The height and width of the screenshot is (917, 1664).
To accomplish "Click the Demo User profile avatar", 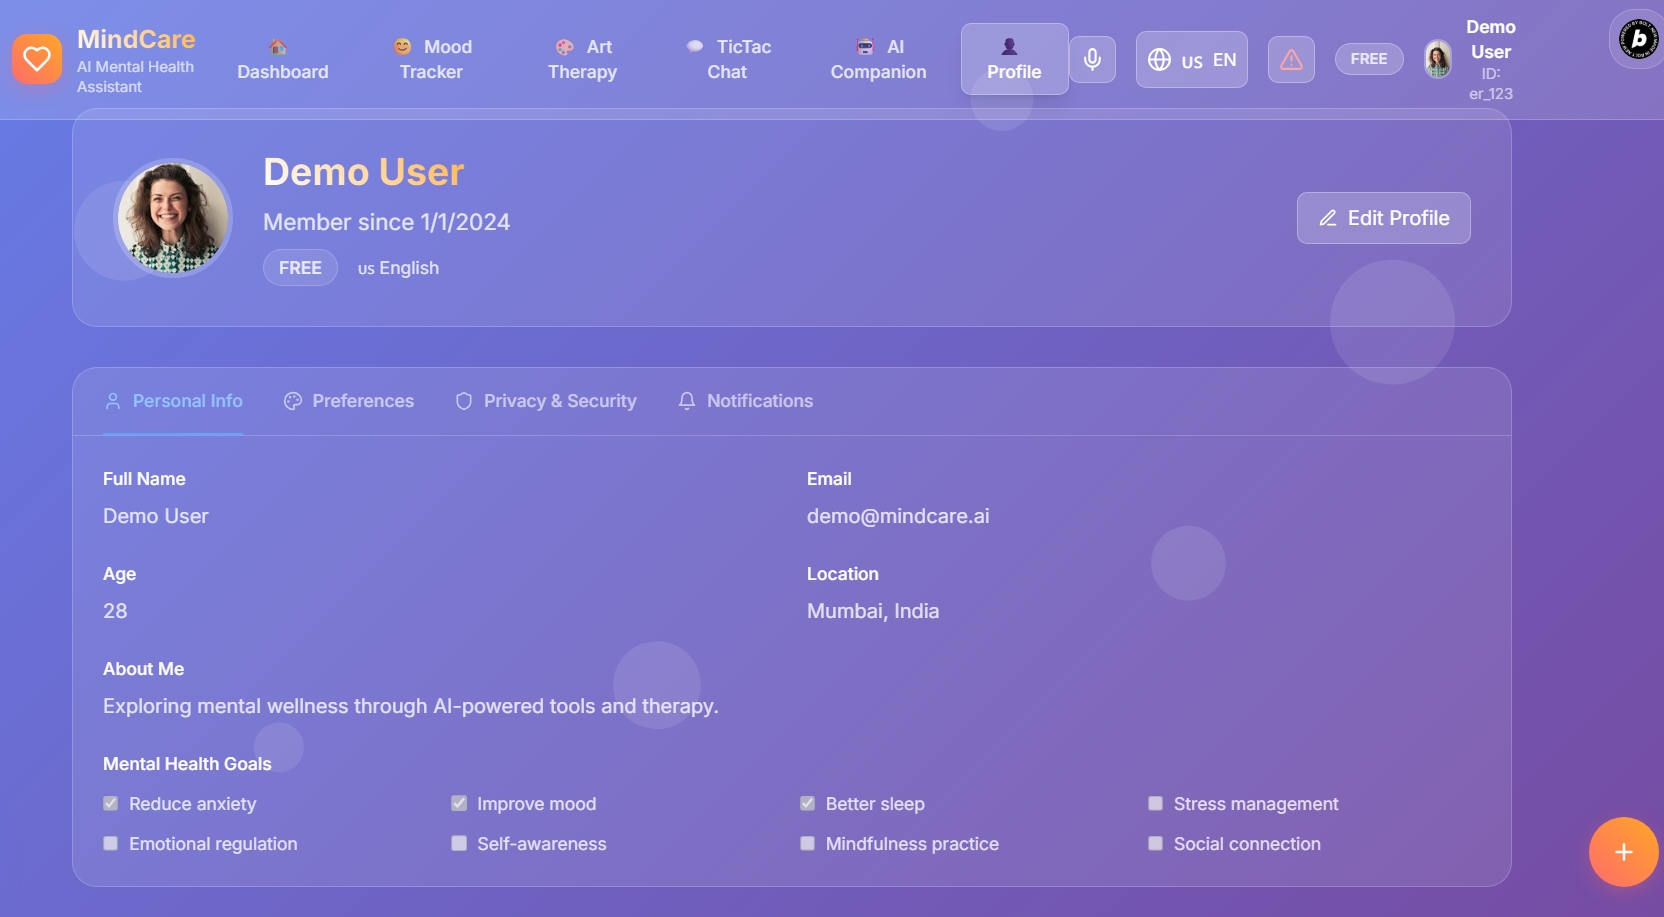I will [1438, 59].
